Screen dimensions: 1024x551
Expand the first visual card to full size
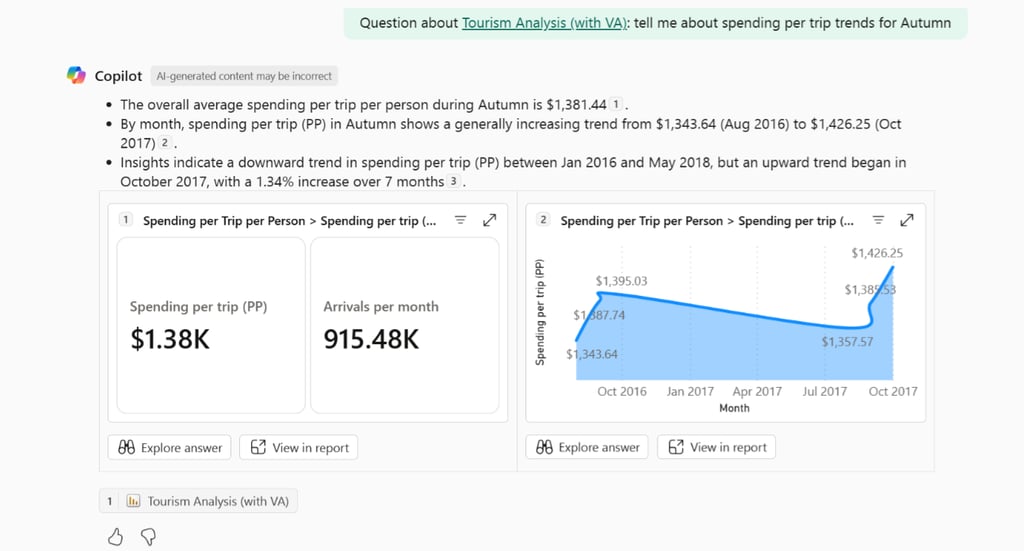pyautogui.click(x=489, y=220)
